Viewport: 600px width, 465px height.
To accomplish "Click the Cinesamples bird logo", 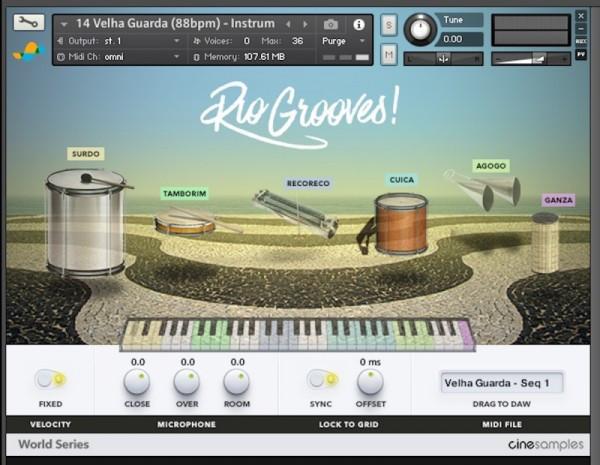I will point(29,52).
